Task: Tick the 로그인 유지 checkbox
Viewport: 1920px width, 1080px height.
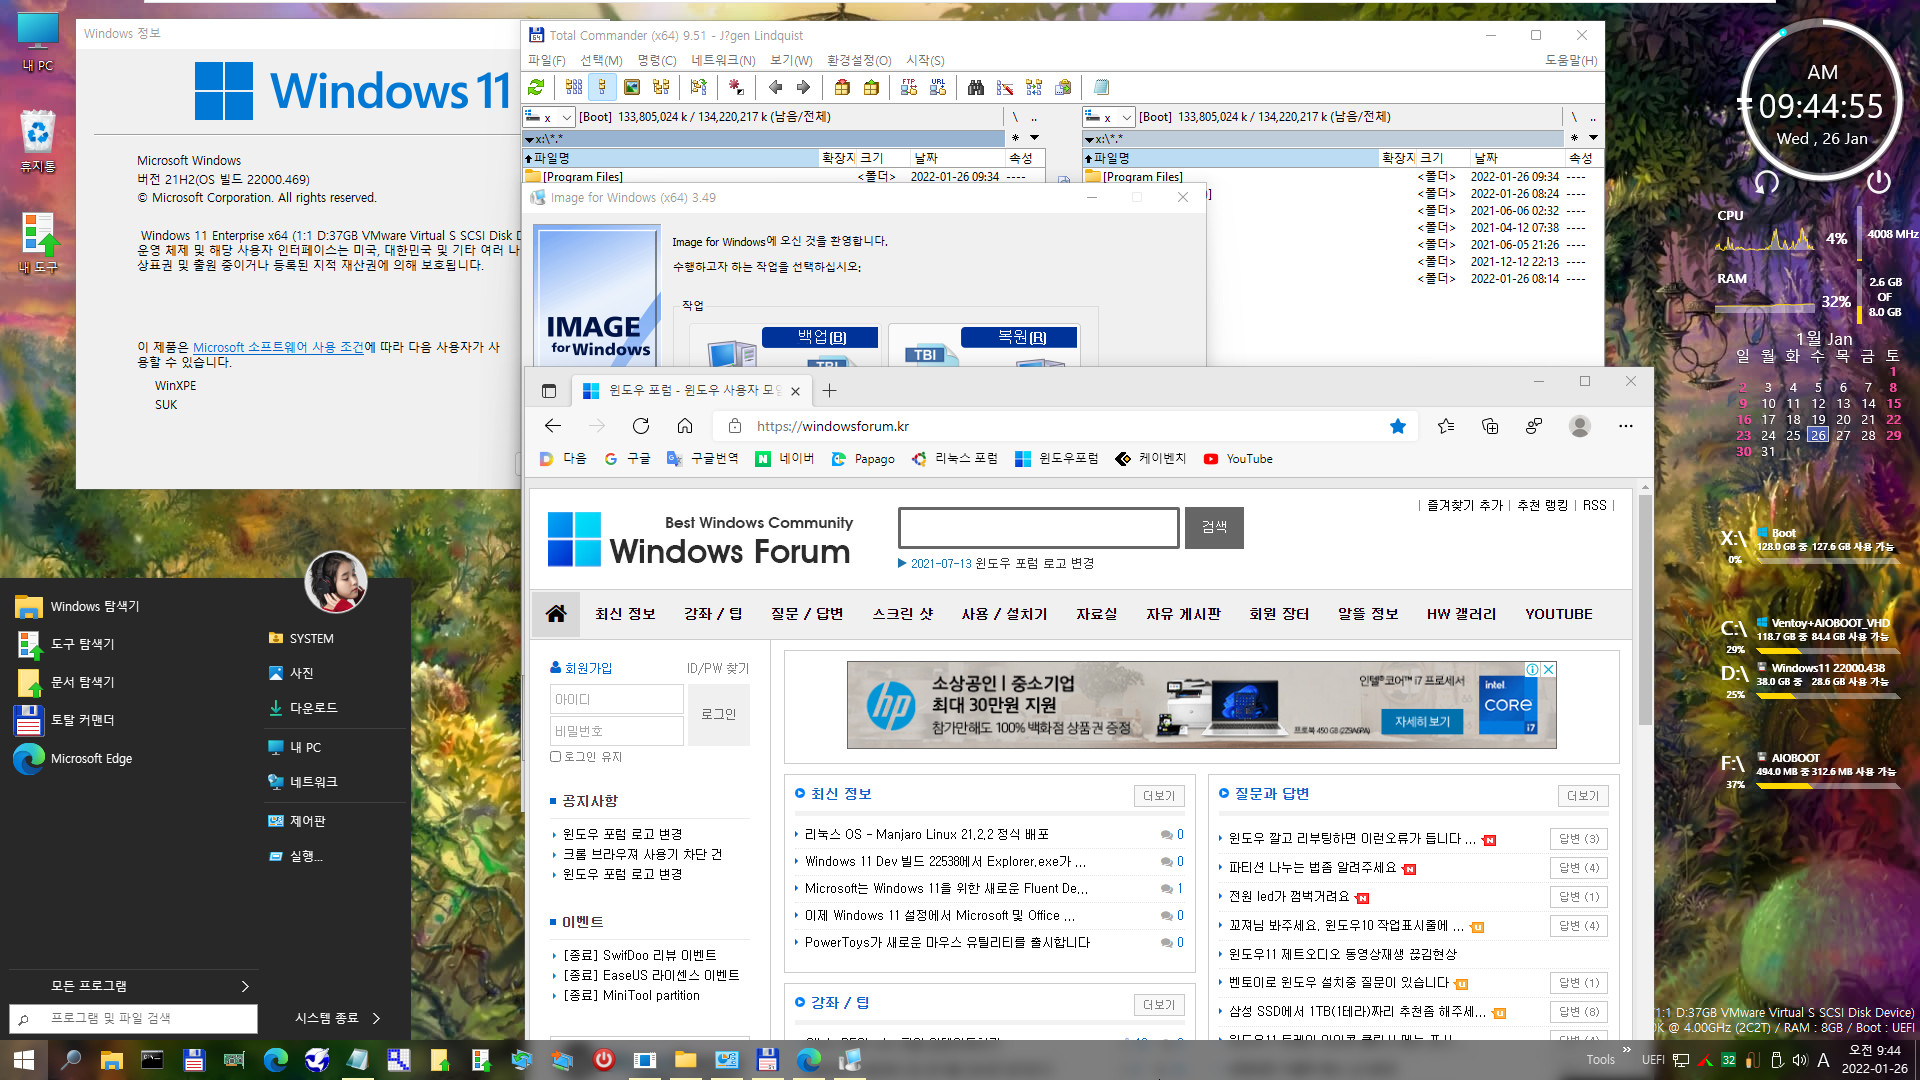Action: tap(555, 757)
